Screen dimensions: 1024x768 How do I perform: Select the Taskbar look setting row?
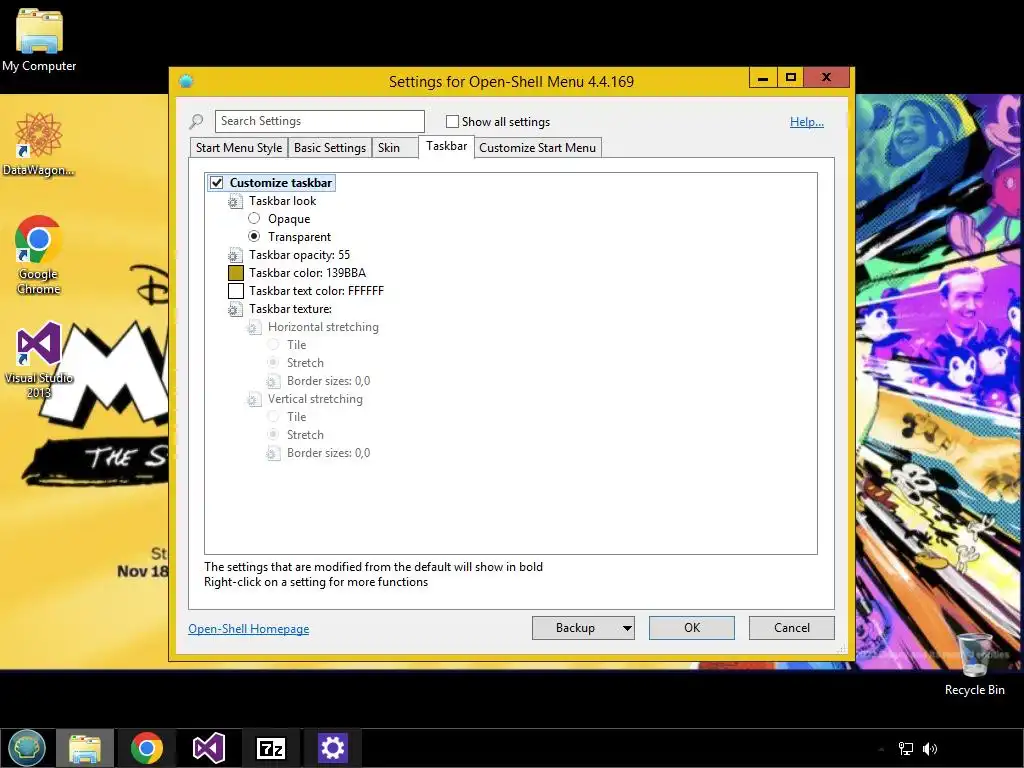click(282, 201)
